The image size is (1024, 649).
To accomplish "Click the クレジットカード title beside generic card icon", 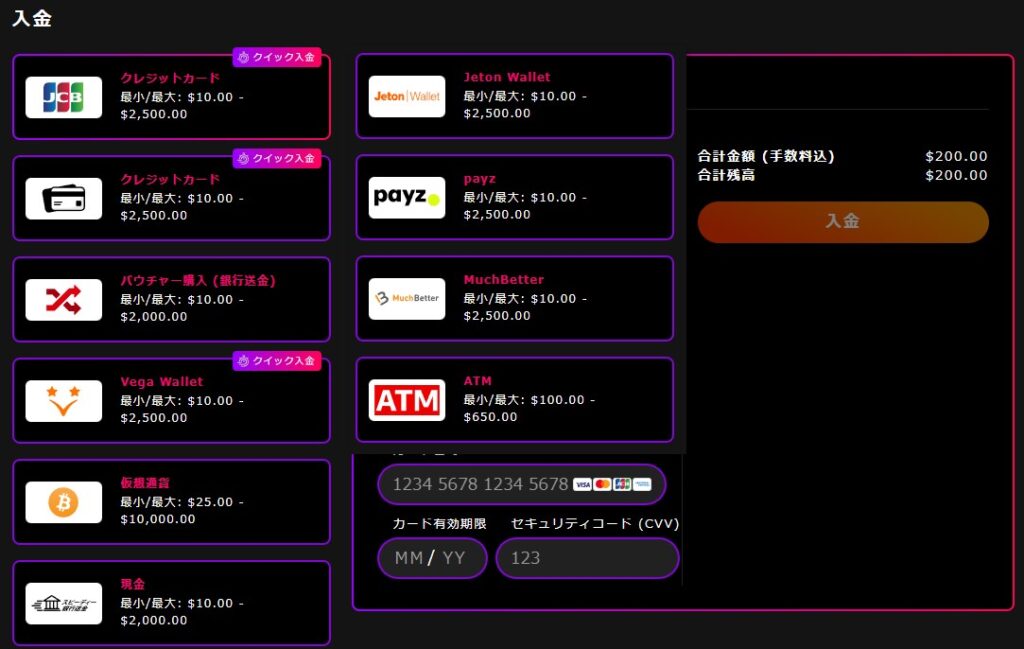I will click(x=170, y=180).
